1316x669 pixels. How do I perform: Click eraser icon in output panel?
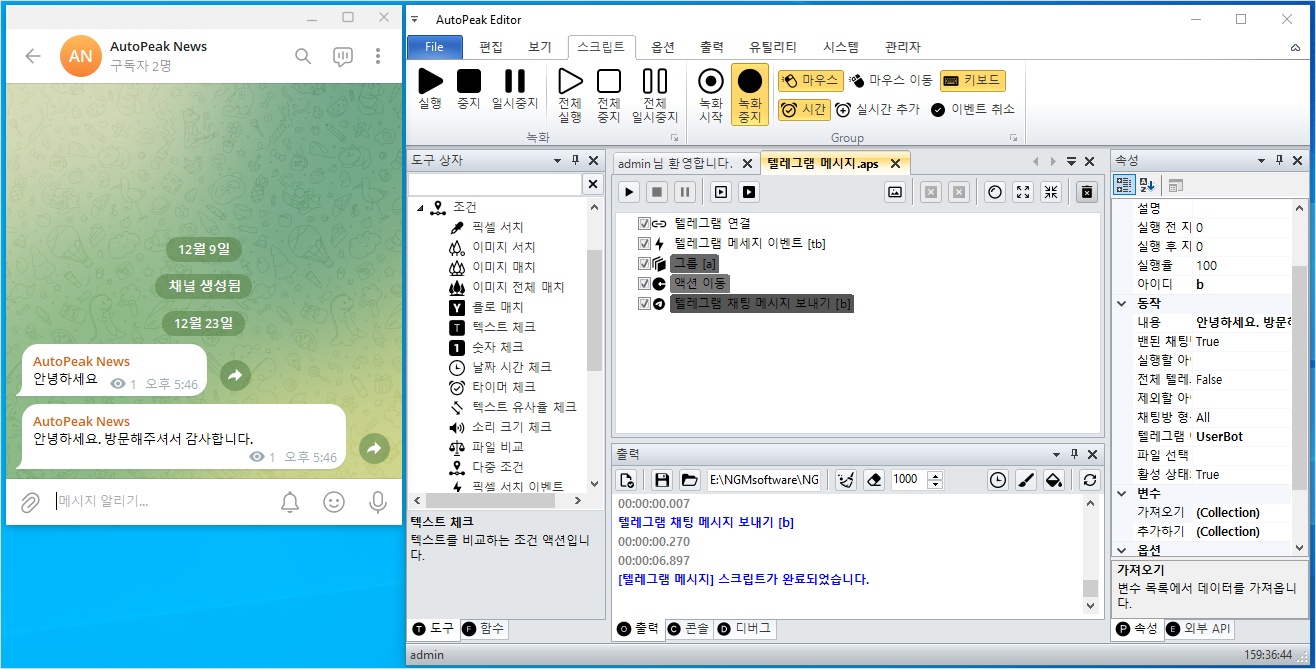[874, 480]
